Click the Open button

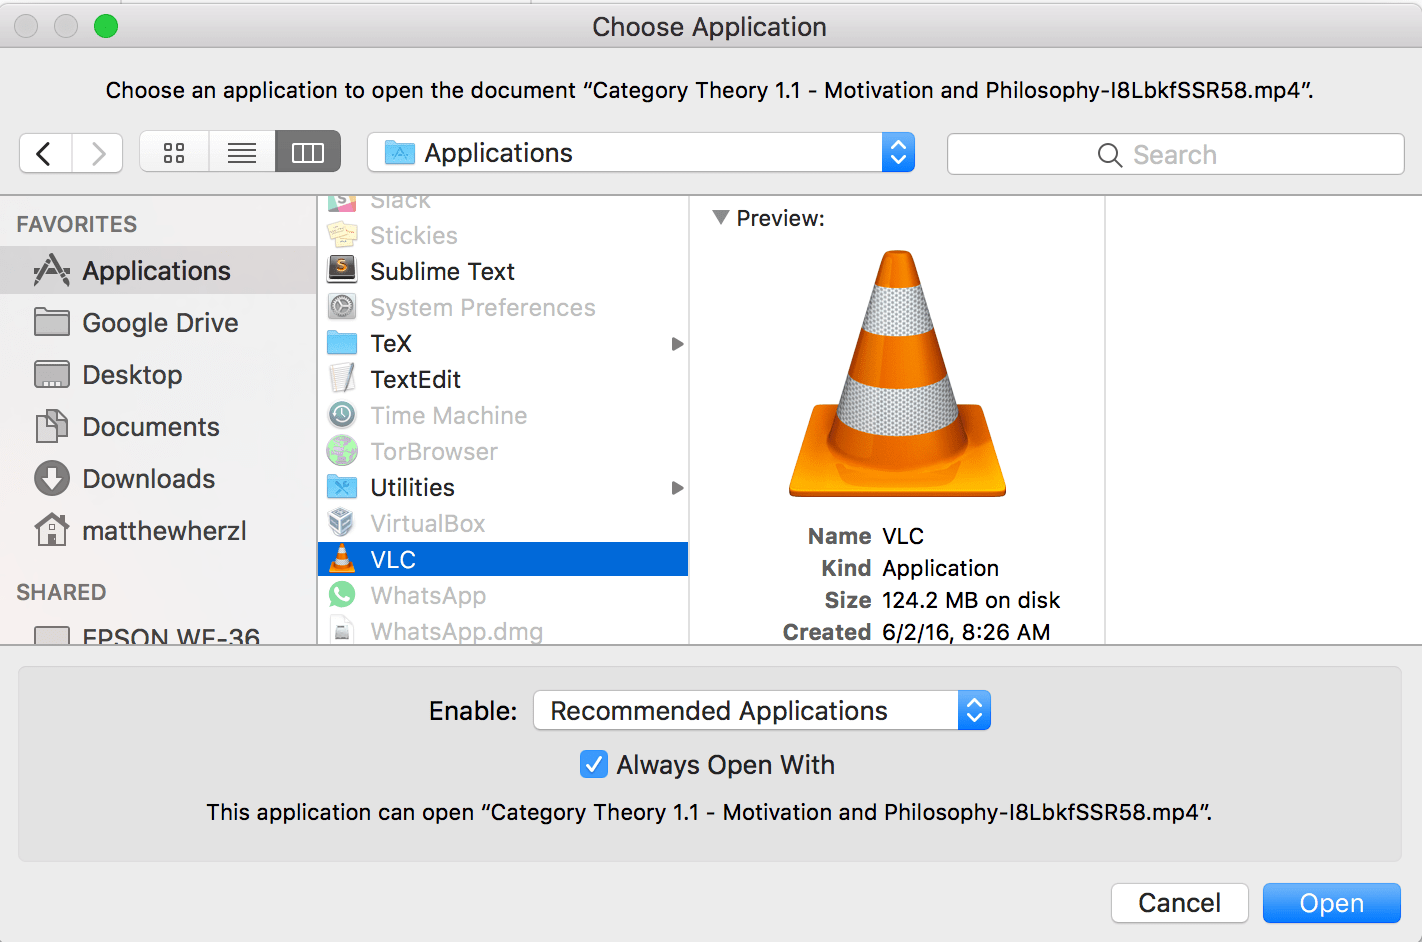tap(1331, 903)
